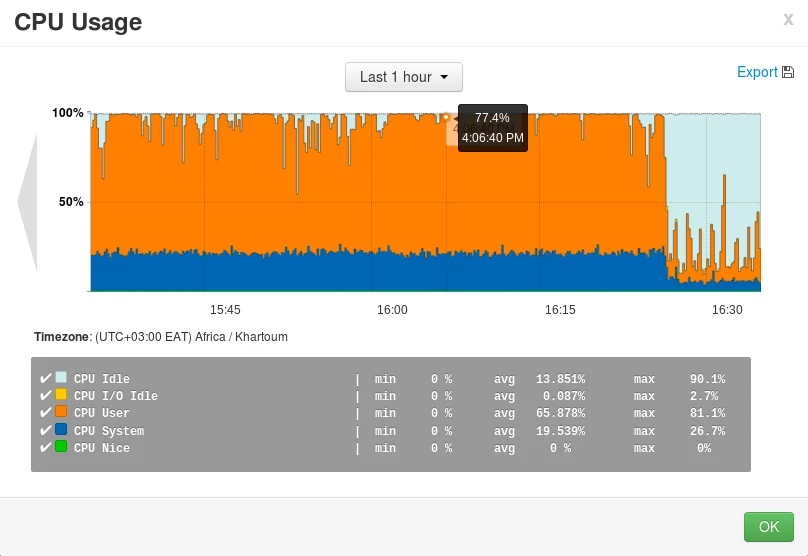Click the CPU System max value 26.7%

point(708,431)
